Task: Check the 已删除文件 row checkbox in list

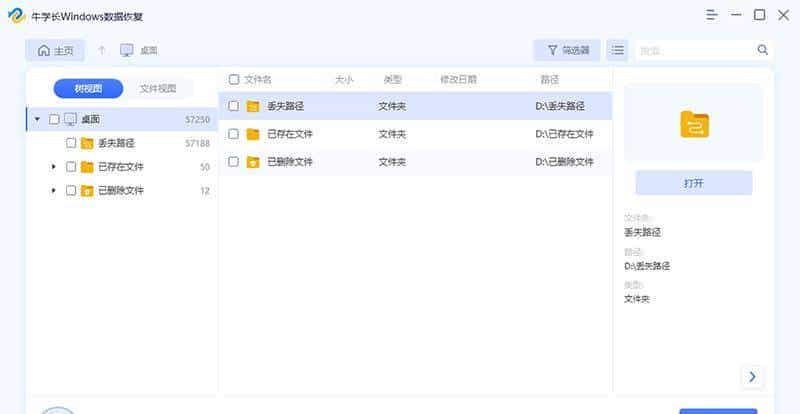Action: (x=233, y=161)
